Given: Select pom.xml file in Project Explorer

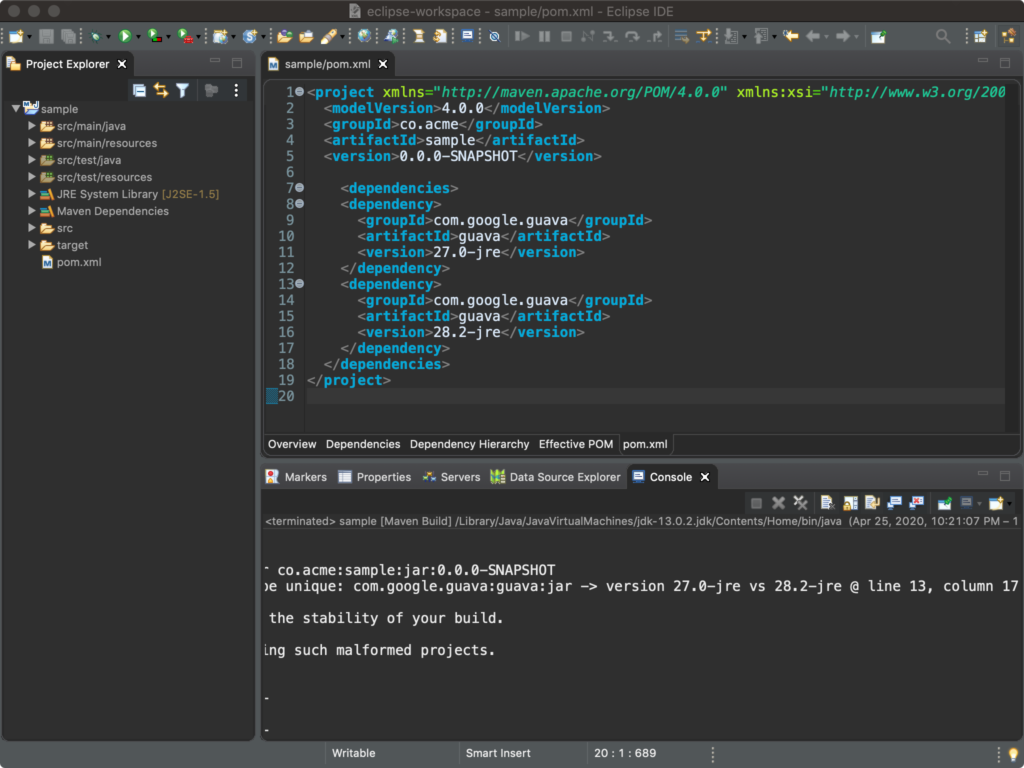Looking at the screenshot, I should [x=78, y=262].
